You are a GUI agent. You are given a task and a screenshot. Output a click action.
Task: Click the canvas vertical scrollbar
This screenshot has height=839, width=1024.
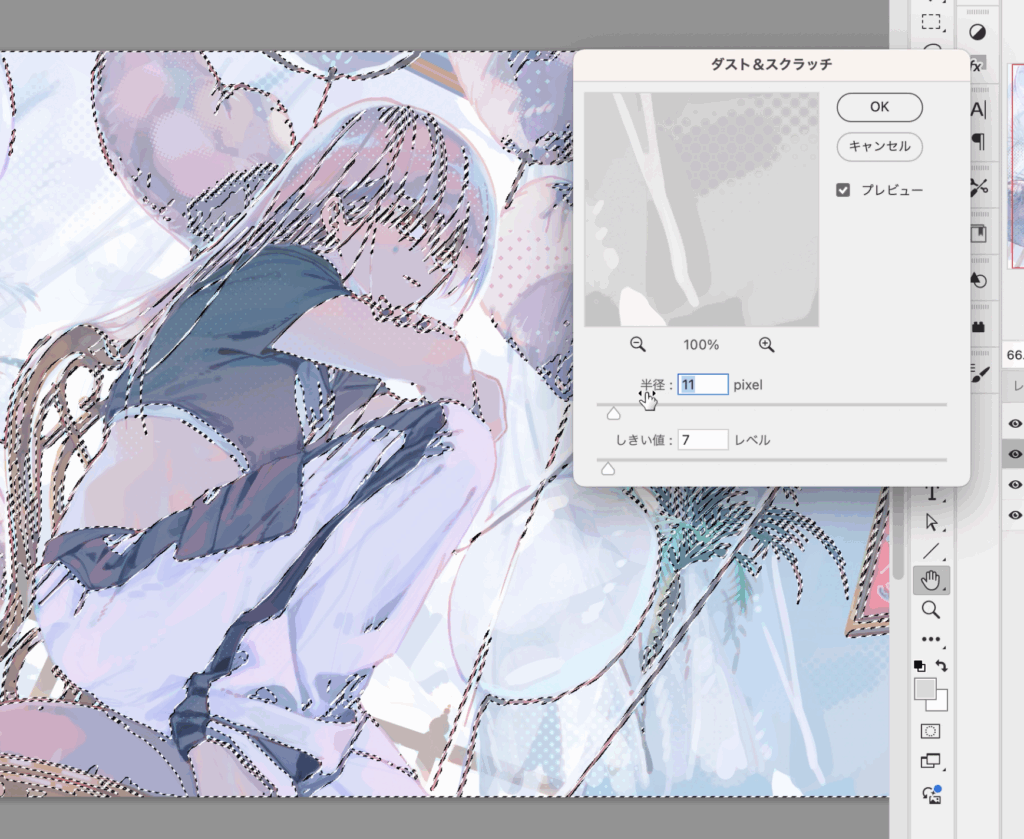pos(897,535)
